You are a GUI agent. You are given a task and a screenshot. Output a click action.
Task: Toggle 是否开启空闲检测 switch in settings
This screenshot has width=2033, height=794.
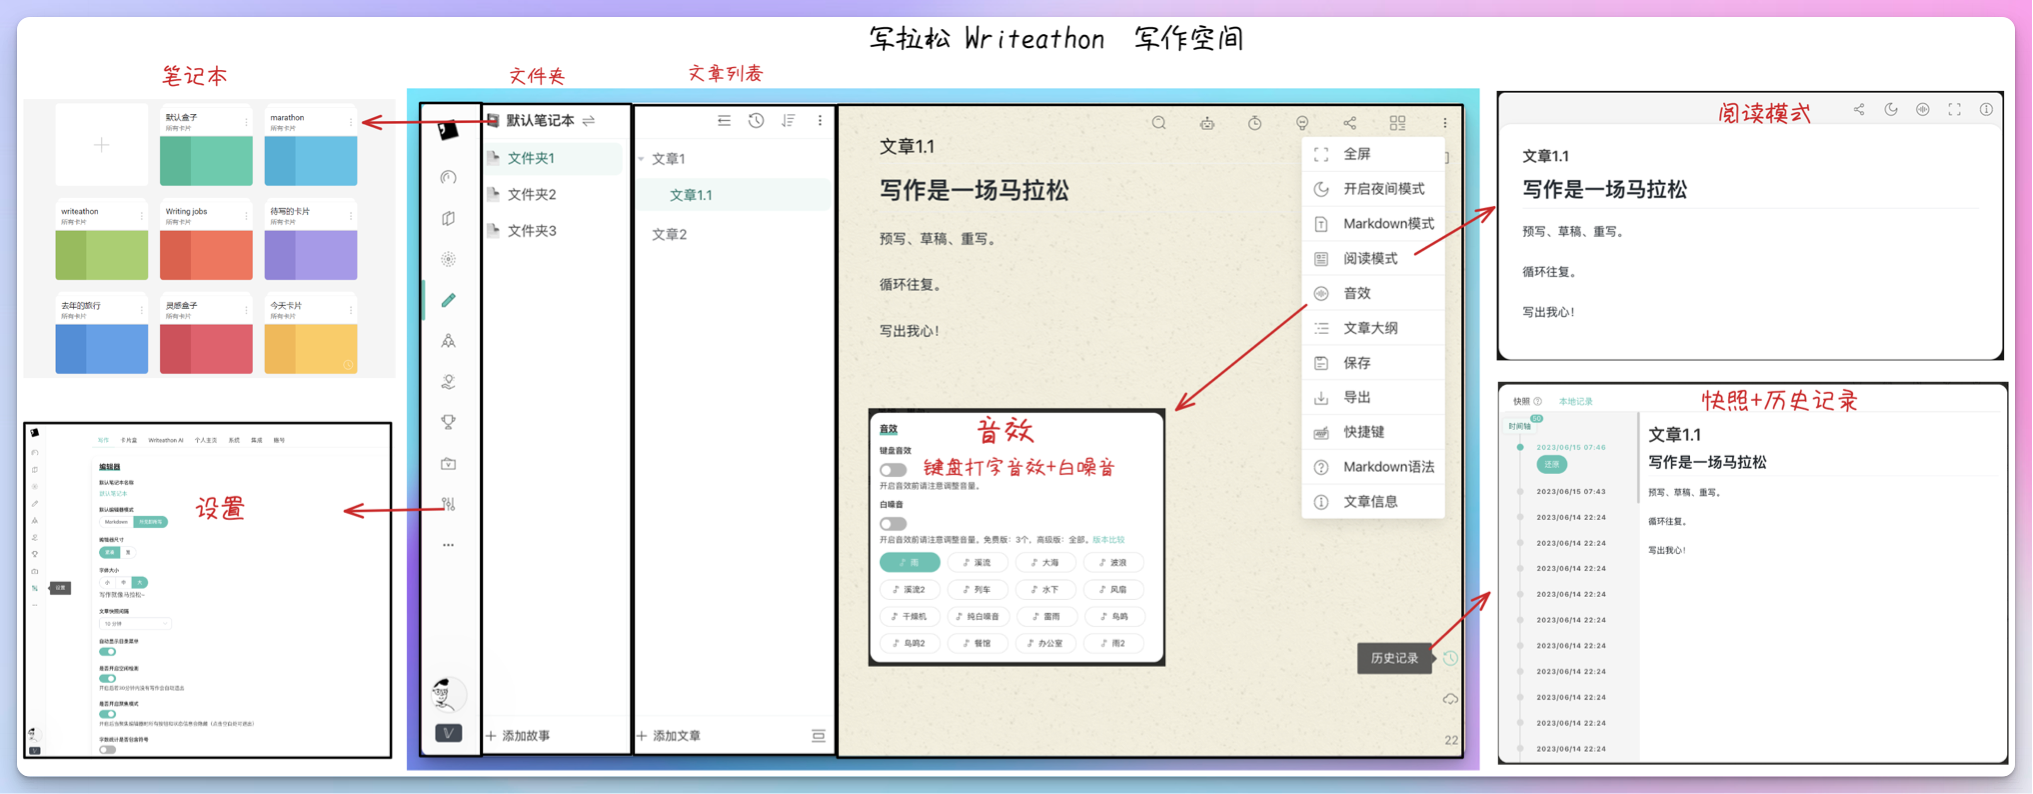[107, 678]
